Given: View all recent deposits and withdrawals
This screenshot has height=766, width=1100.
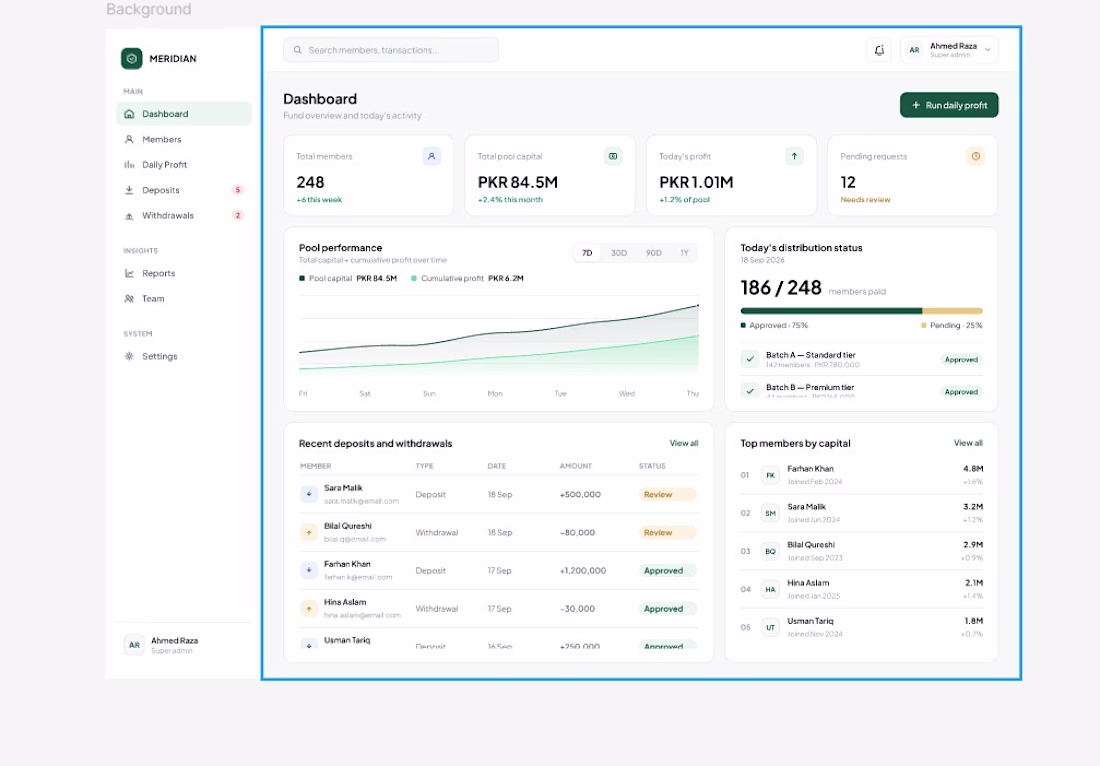Looking at the screenshot, I should [684, 443].
